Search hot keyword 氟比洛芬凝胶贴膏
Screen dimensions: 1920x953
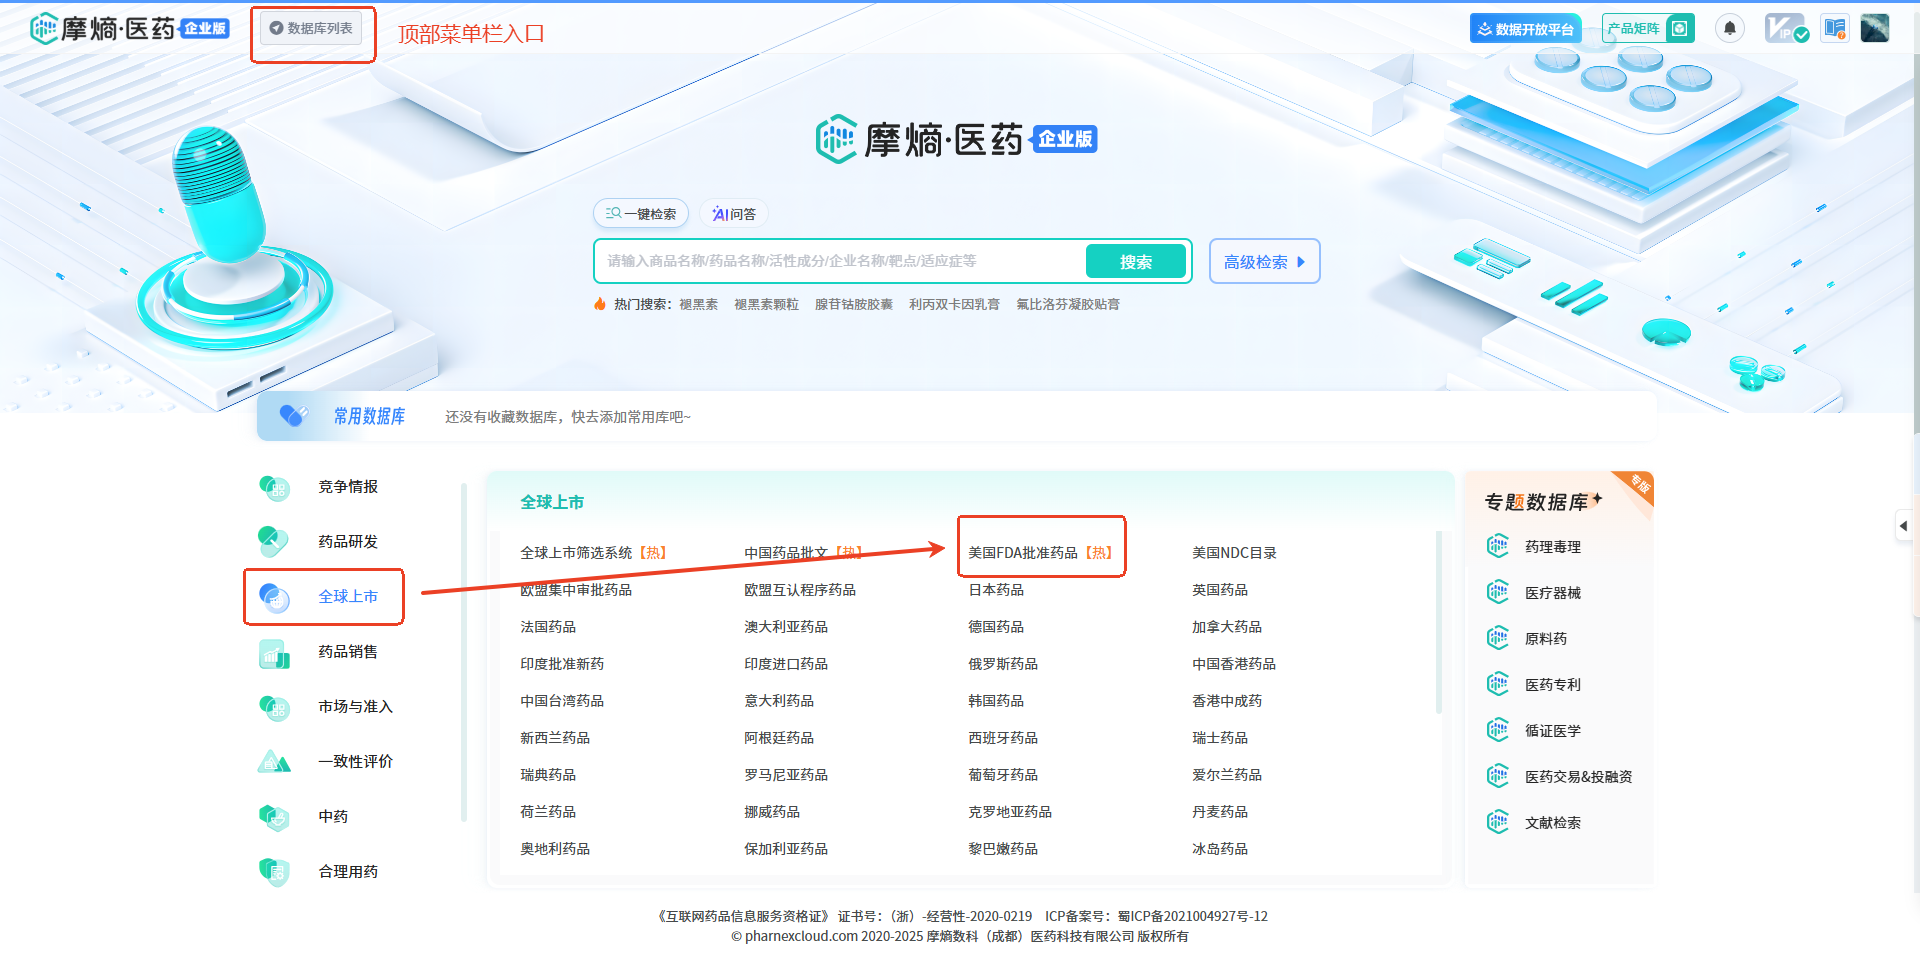(1068, 304)
